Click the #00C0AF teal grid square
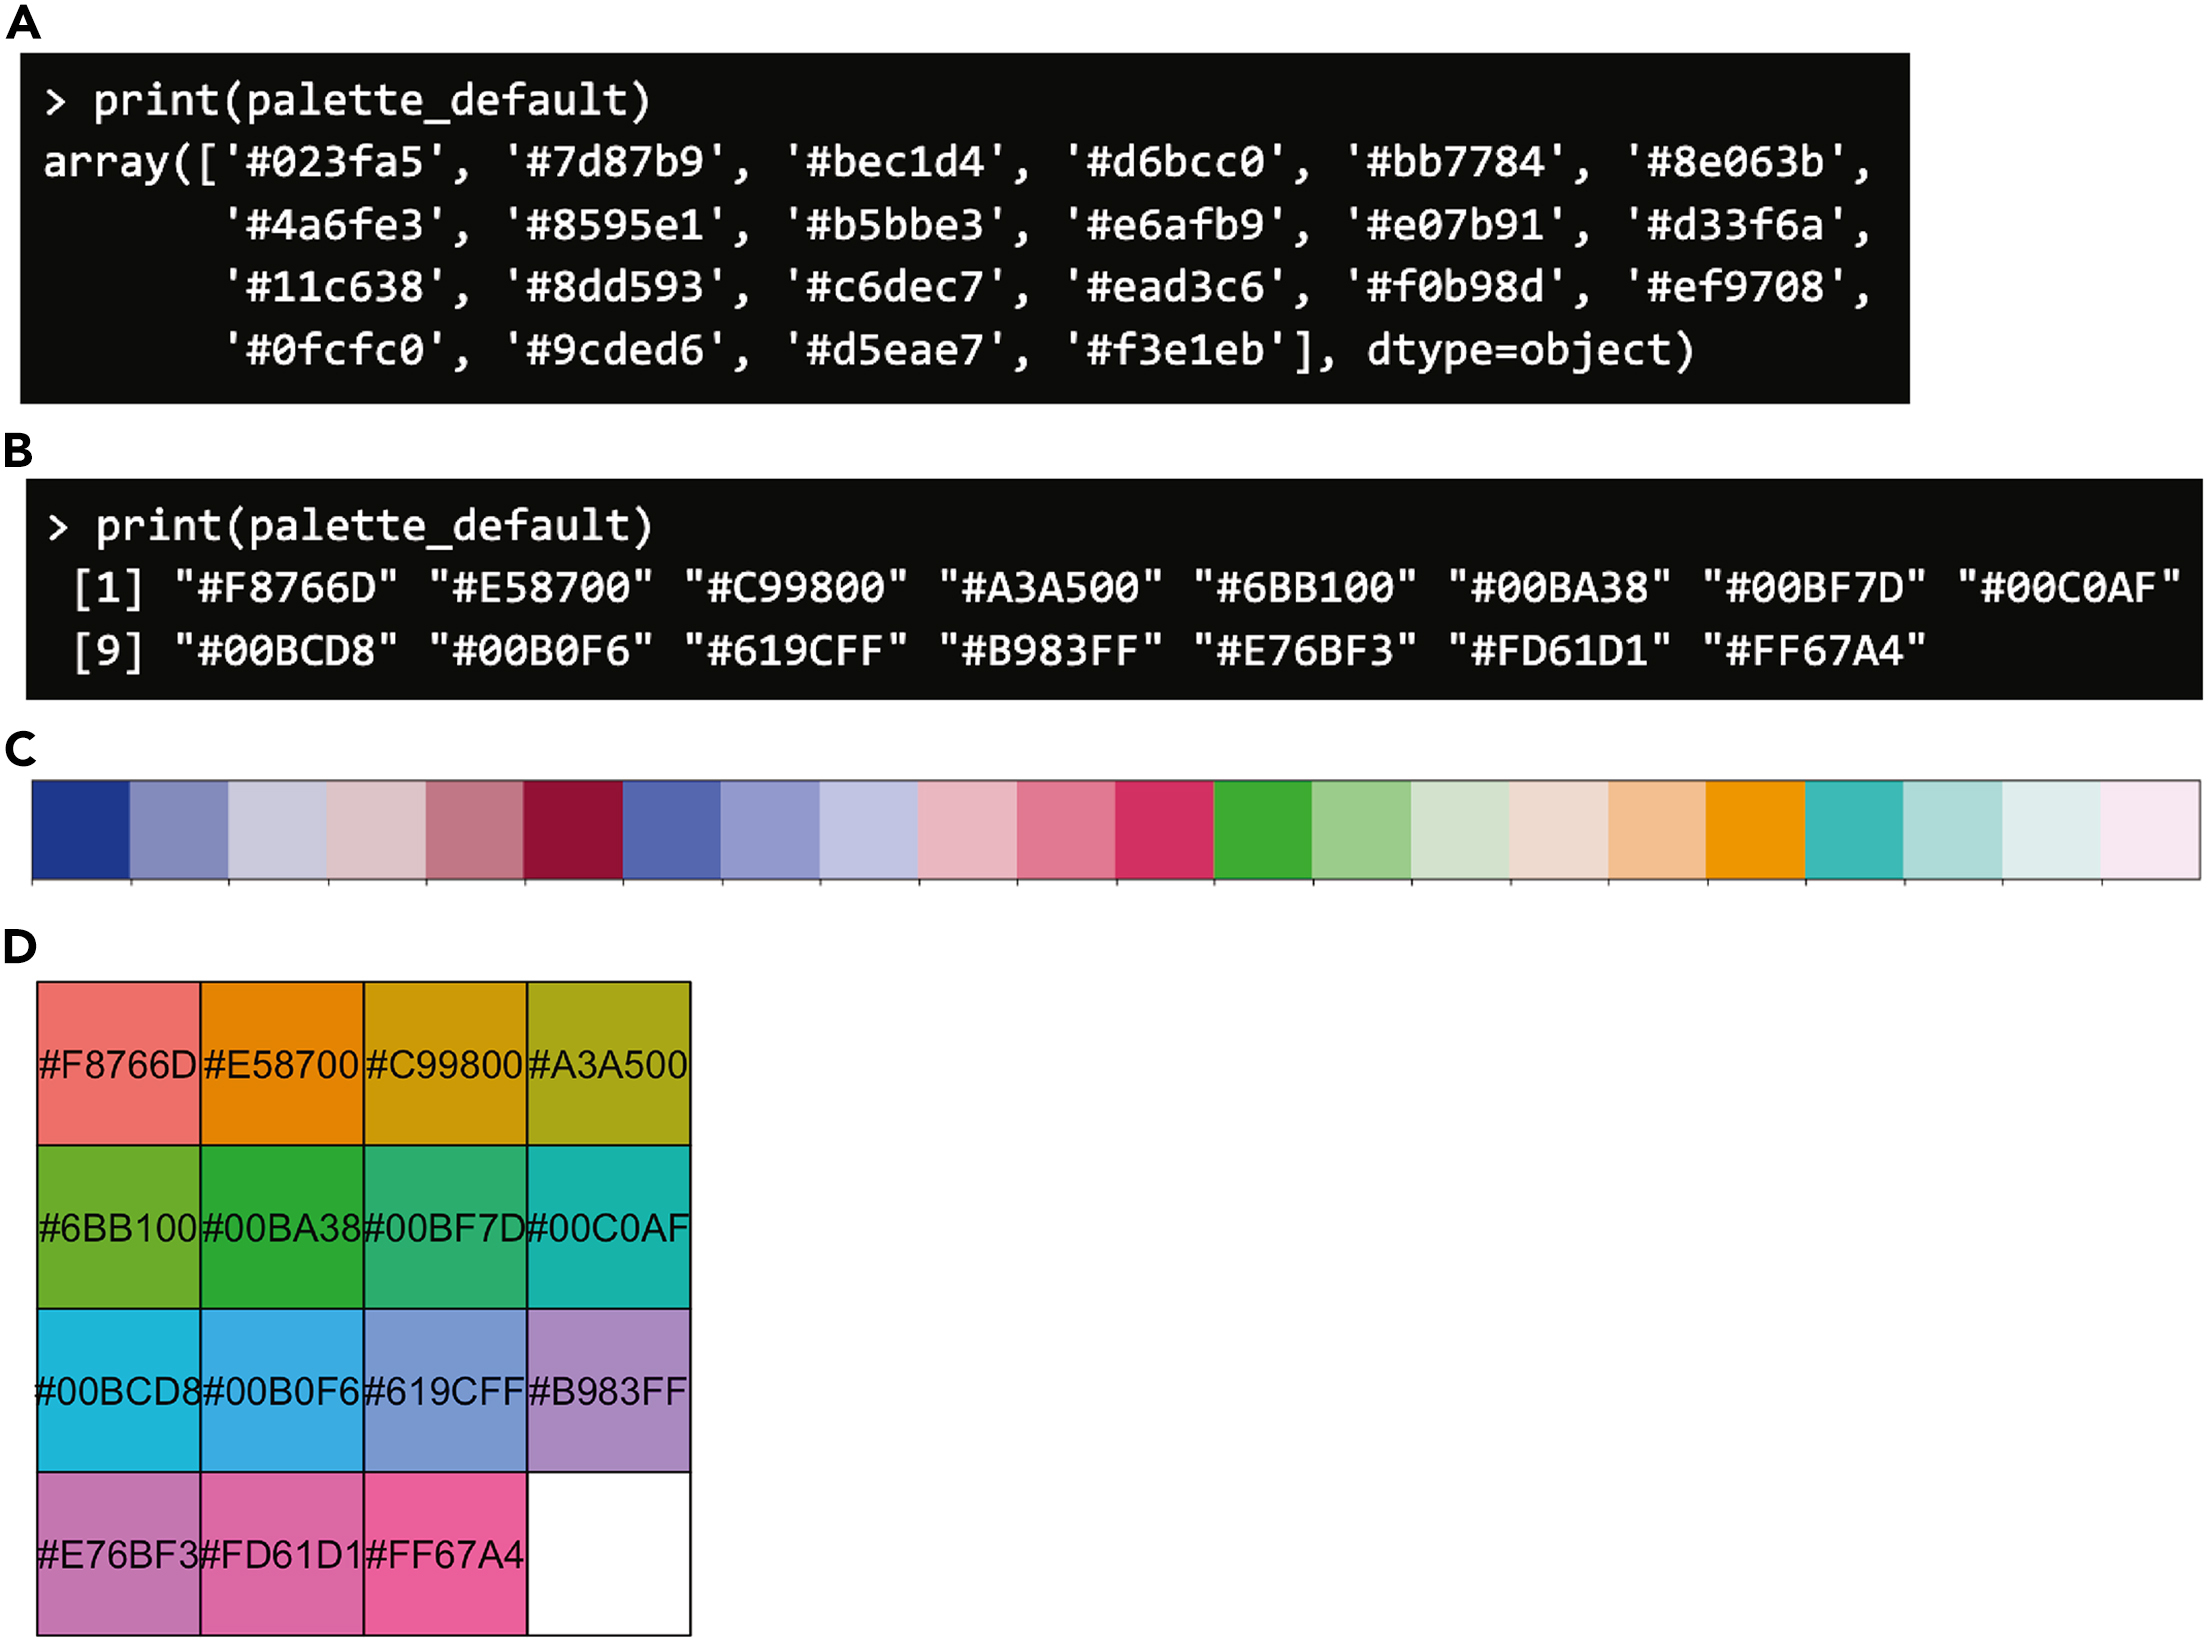Screen dimensions: 2208x1642 click(609, 1227)
